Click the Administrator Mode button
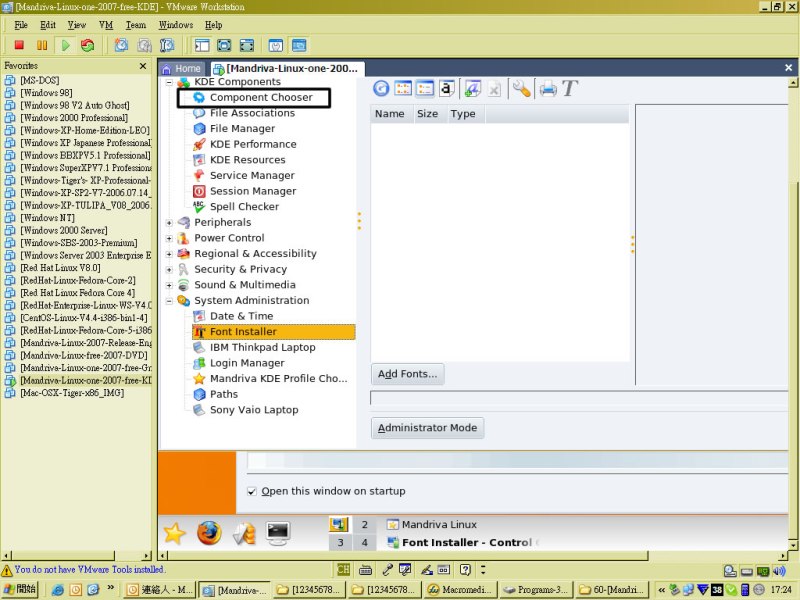800x600 pixels. 428,428
